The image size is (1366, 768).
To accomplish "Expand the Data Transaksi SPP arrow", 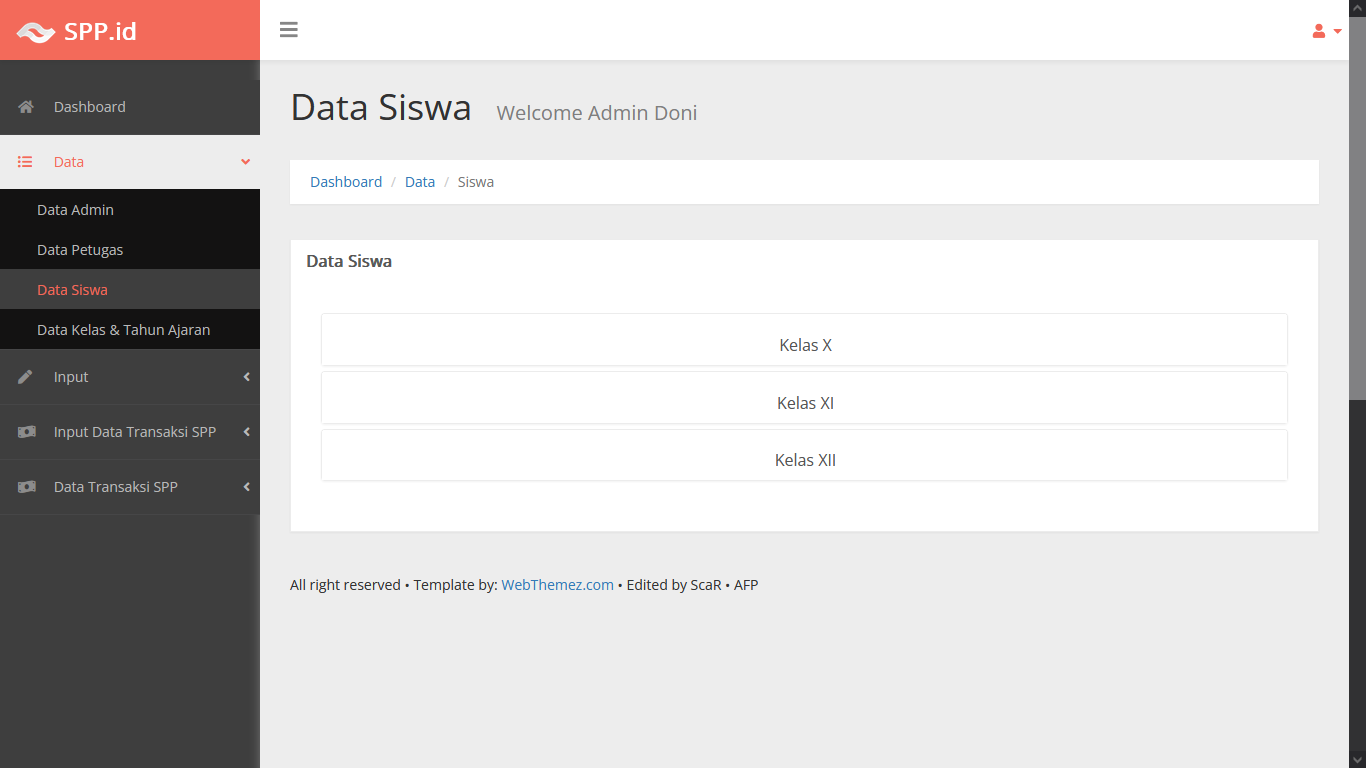I will (x=246, y=487).
